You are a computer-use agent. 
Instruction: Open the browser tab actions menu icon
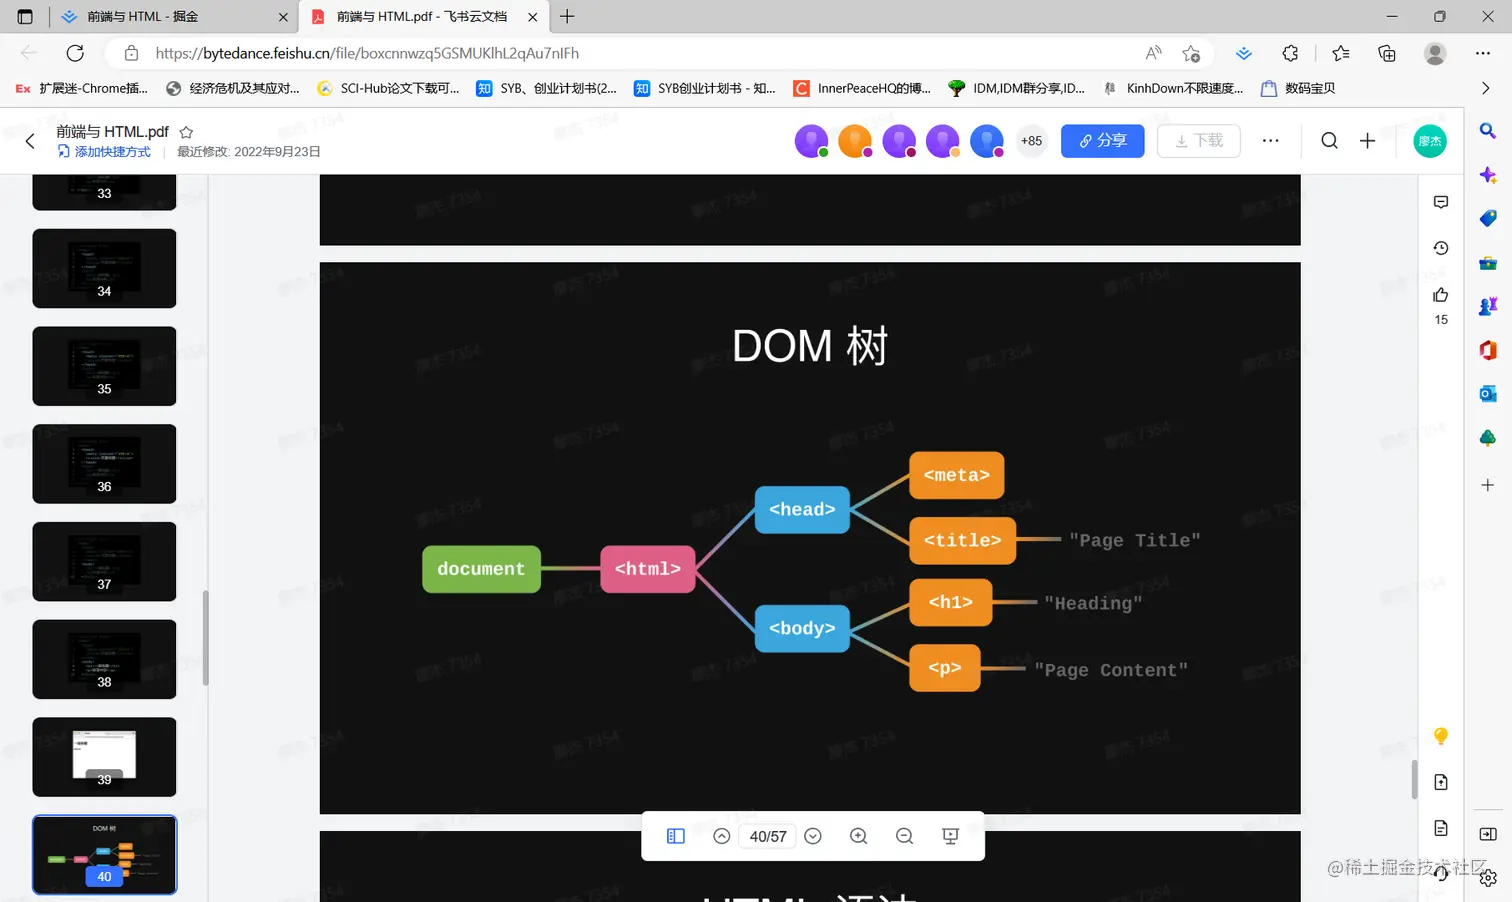pyautogui.click(x=25, y=16)
